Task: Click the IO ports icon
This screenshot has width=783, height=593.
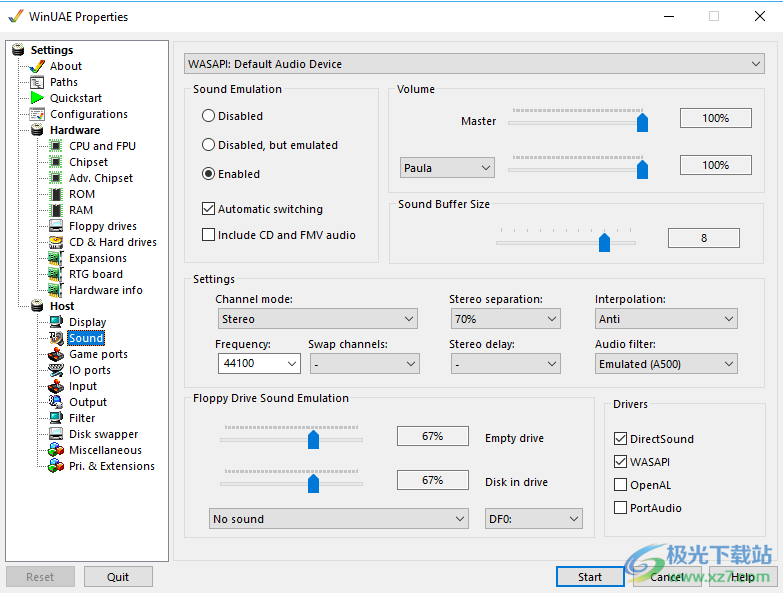Action: click(56, 370)
